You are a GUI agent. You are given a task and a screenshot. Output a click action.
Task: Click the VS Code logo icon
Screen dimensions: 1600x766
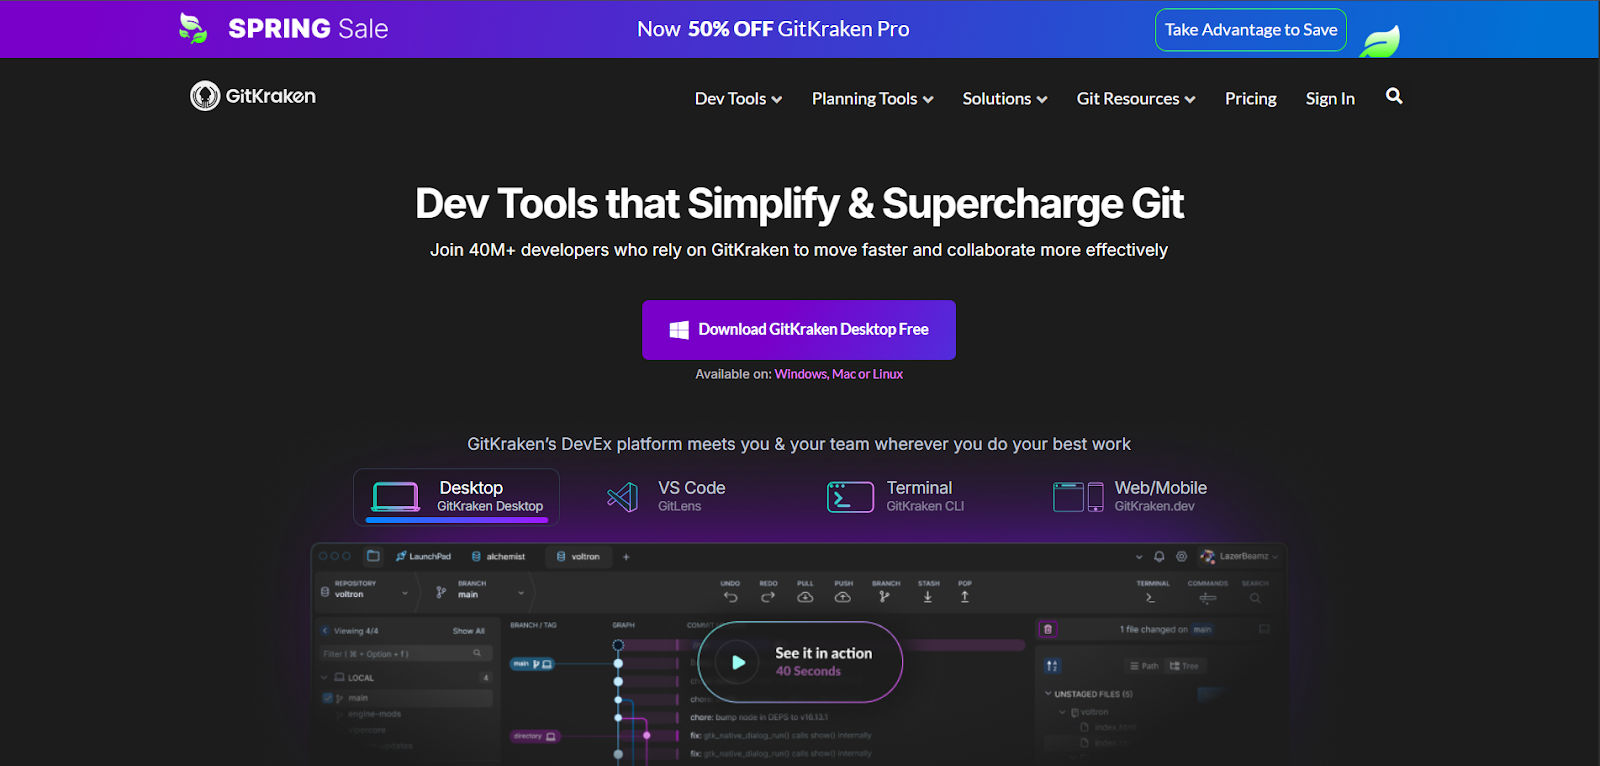point(622,496)
